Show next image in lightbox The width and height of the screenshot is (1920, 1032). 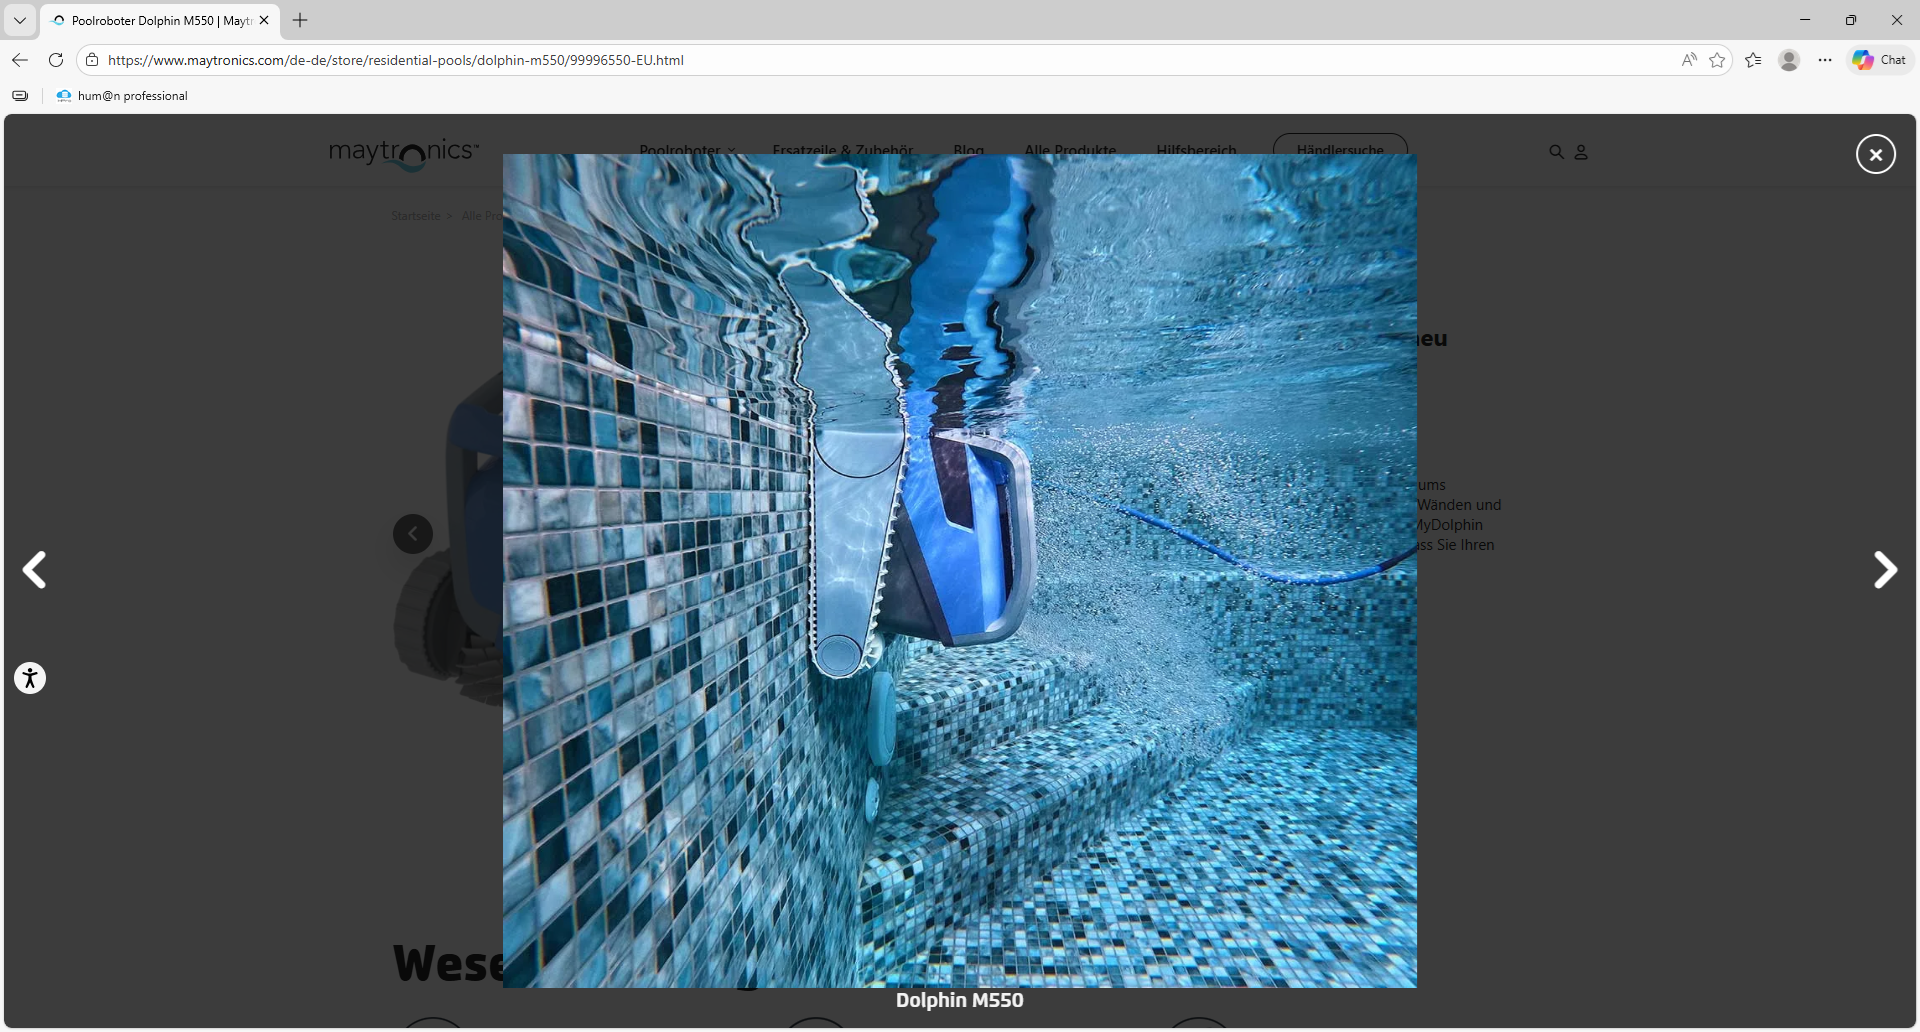tap(1884, 570)
